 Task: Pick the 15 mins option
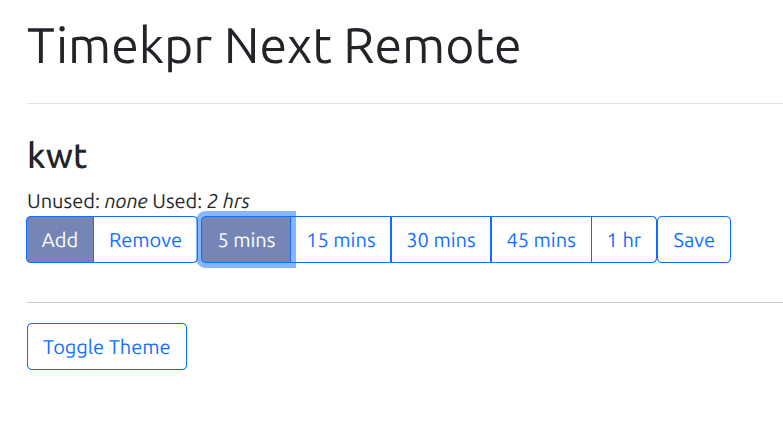pyautogui.click(x=341, y=240)
